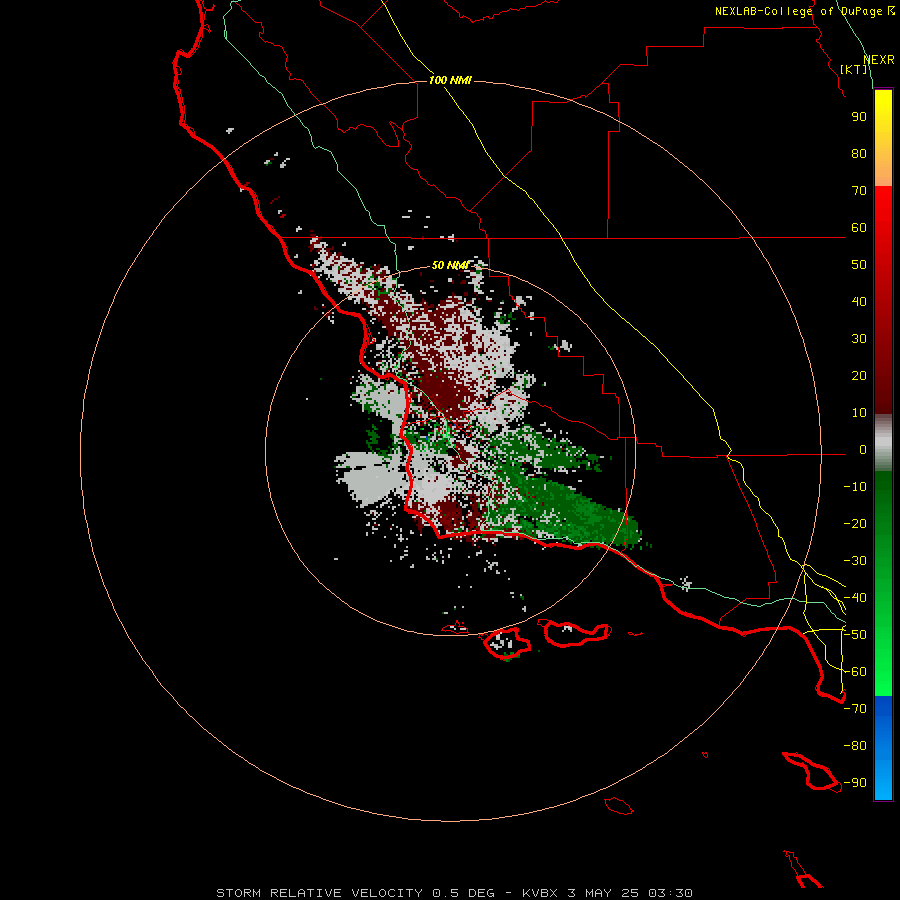The image size is (900, 900).
Task: Click the NEXLAB-College of DuPage credit text
Action: (805, 11)
